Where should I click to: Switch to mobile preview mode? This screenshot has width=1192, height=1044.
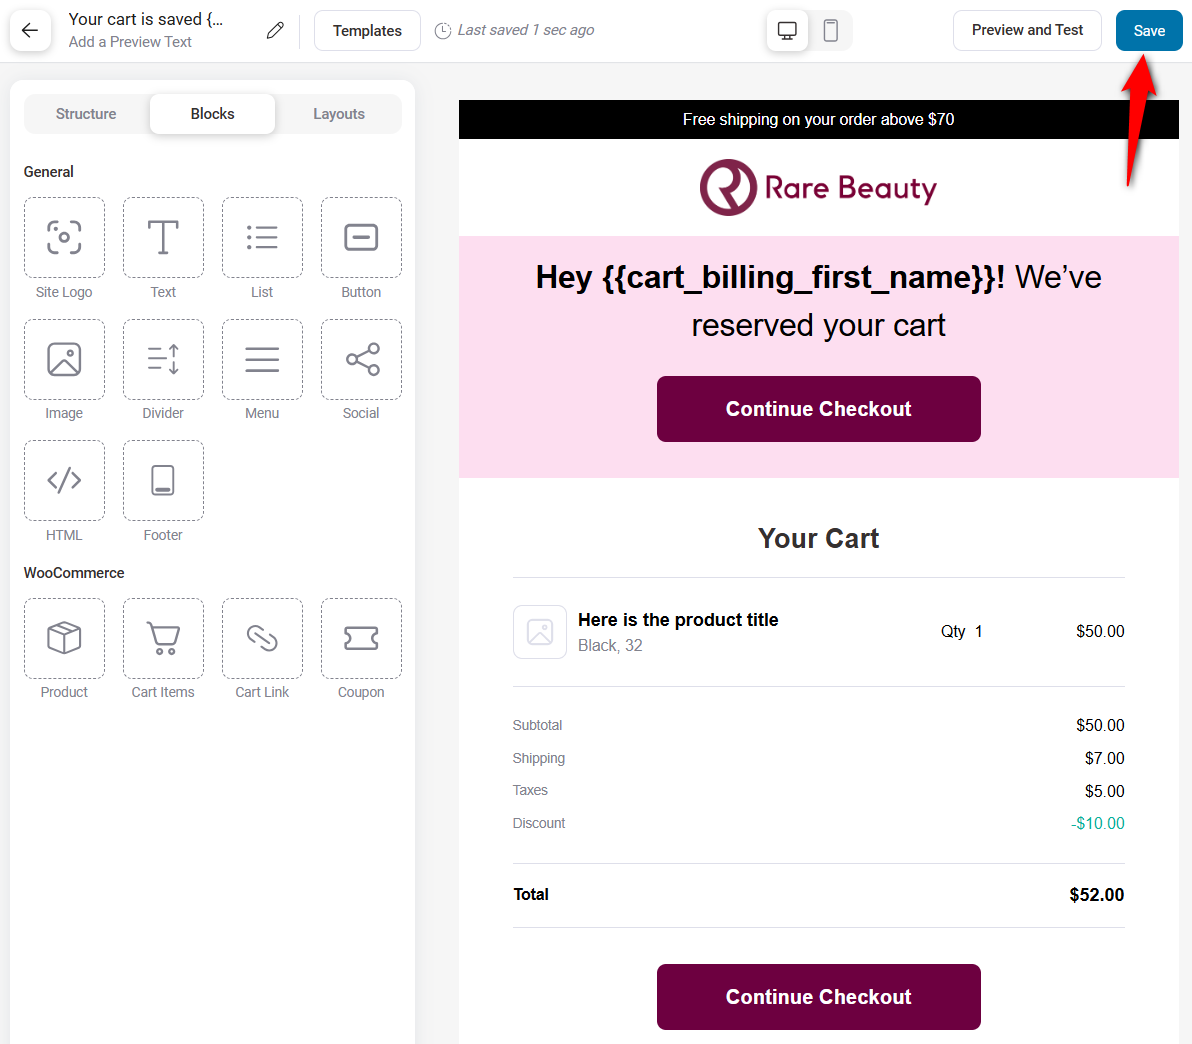tap(831, 31)
